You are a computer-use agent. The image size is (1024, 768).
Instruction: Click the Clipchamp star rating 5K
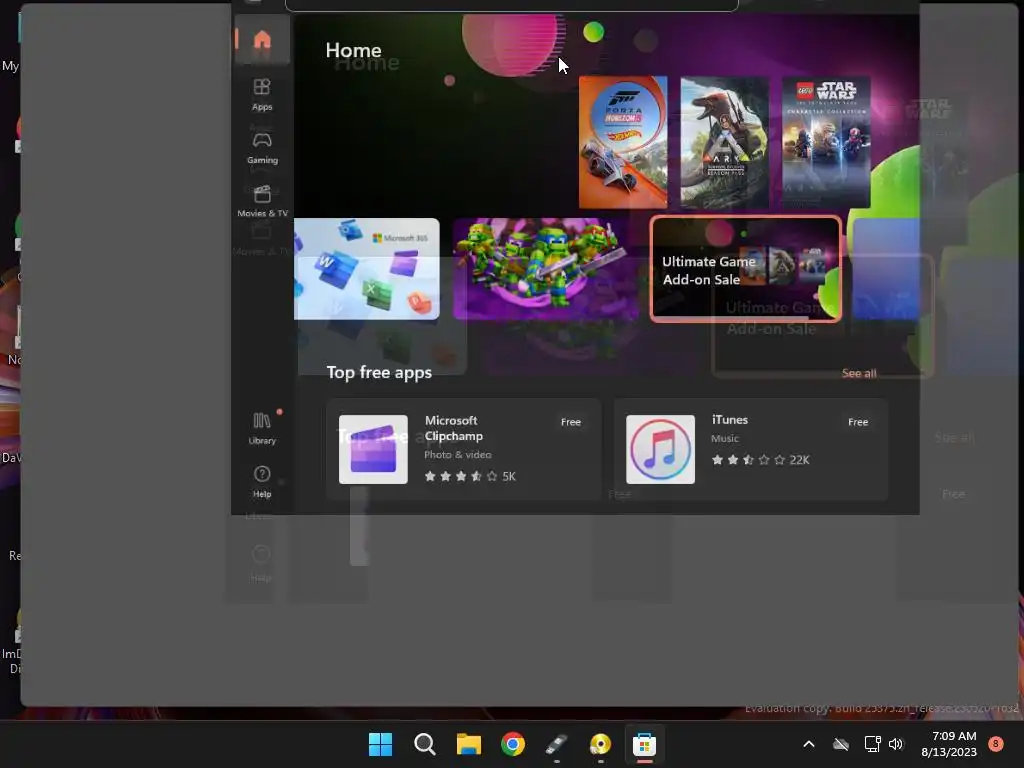(x=470, y=476)
